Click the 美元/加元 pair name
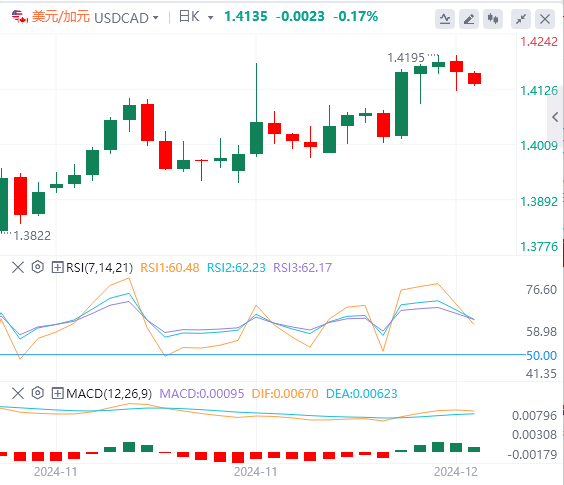This screenshot has height=485, width=564. pos(60,17)
